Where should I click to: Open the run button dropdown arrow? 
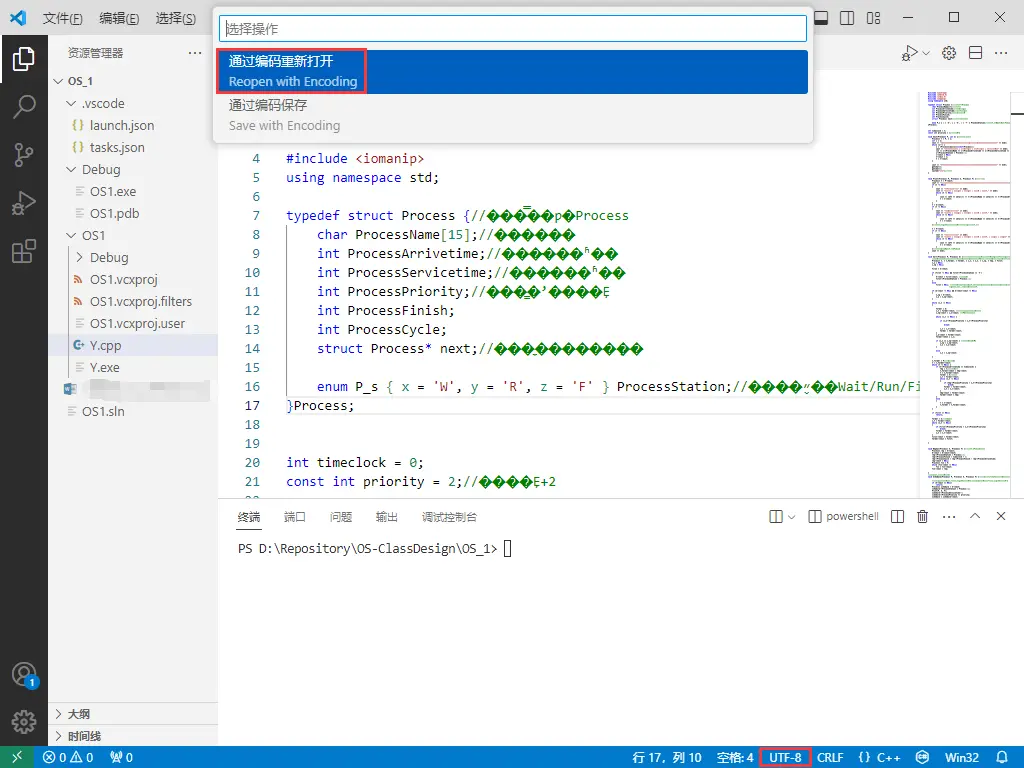(925, 53)
